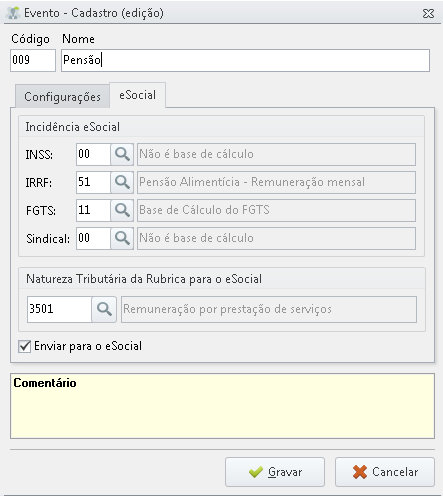
Task: Close the Evento Cadastro dialog
Action: [428, 13]
